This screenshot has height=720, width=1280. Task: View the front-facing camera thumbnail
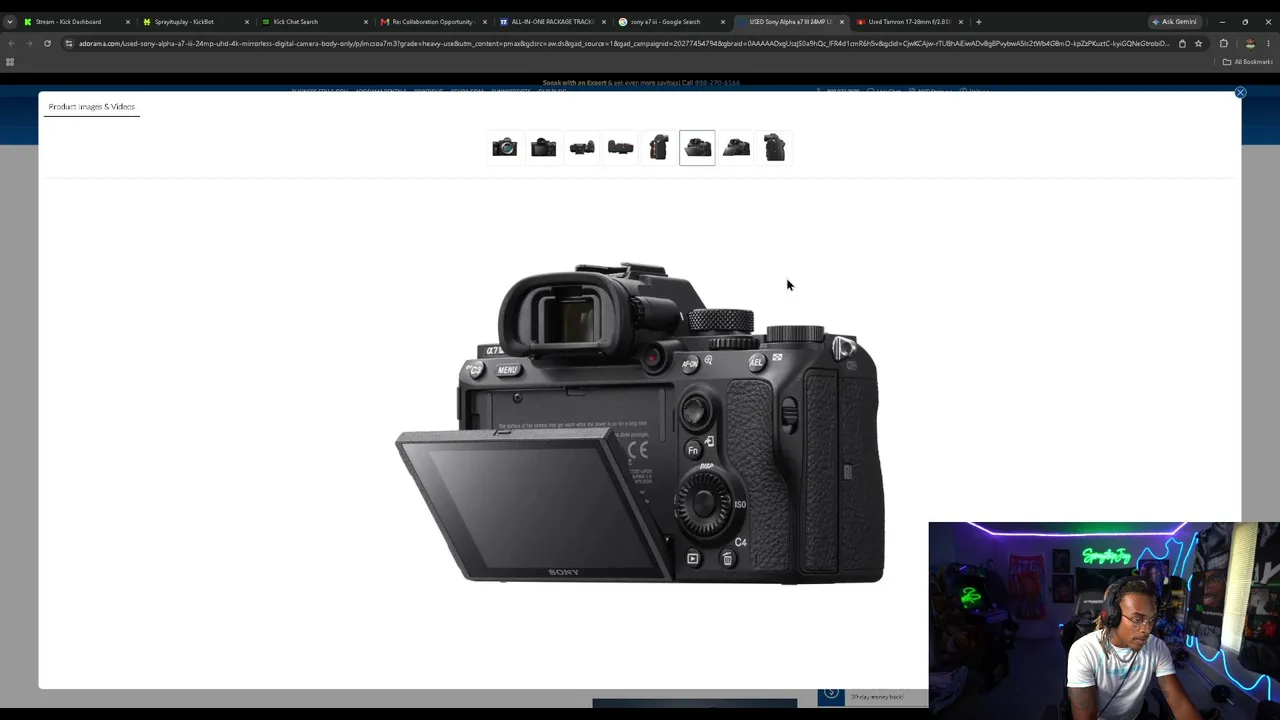tap(504, 148)
